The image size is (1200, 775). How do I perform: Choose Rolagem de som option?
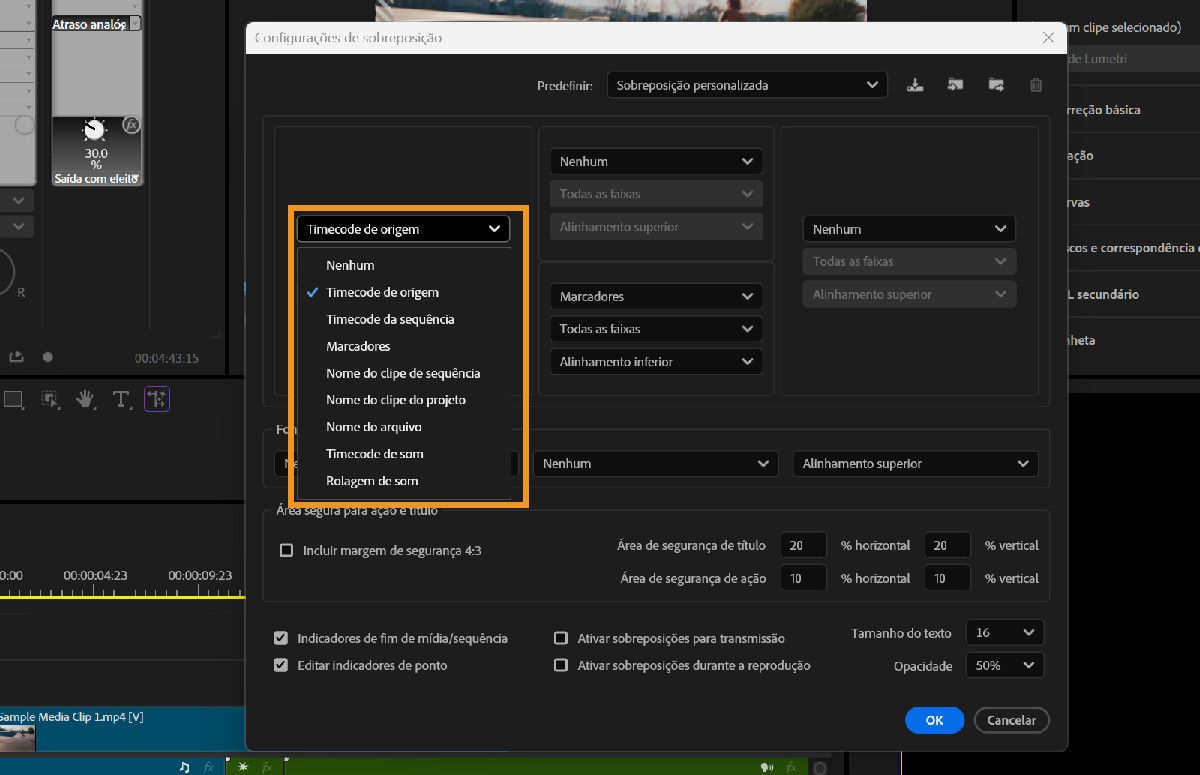[x=403, y=481]
